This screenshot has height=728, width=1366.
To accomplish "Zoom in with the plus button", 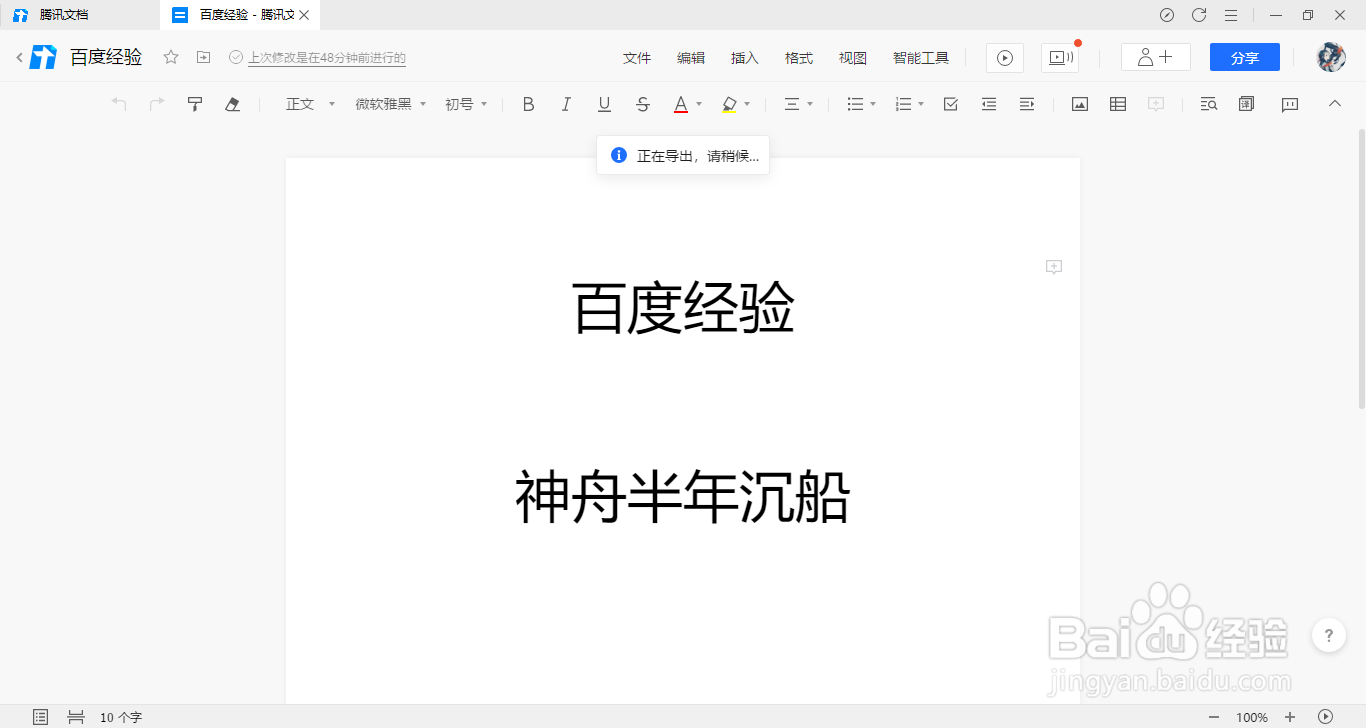I will pos(1290,717).
